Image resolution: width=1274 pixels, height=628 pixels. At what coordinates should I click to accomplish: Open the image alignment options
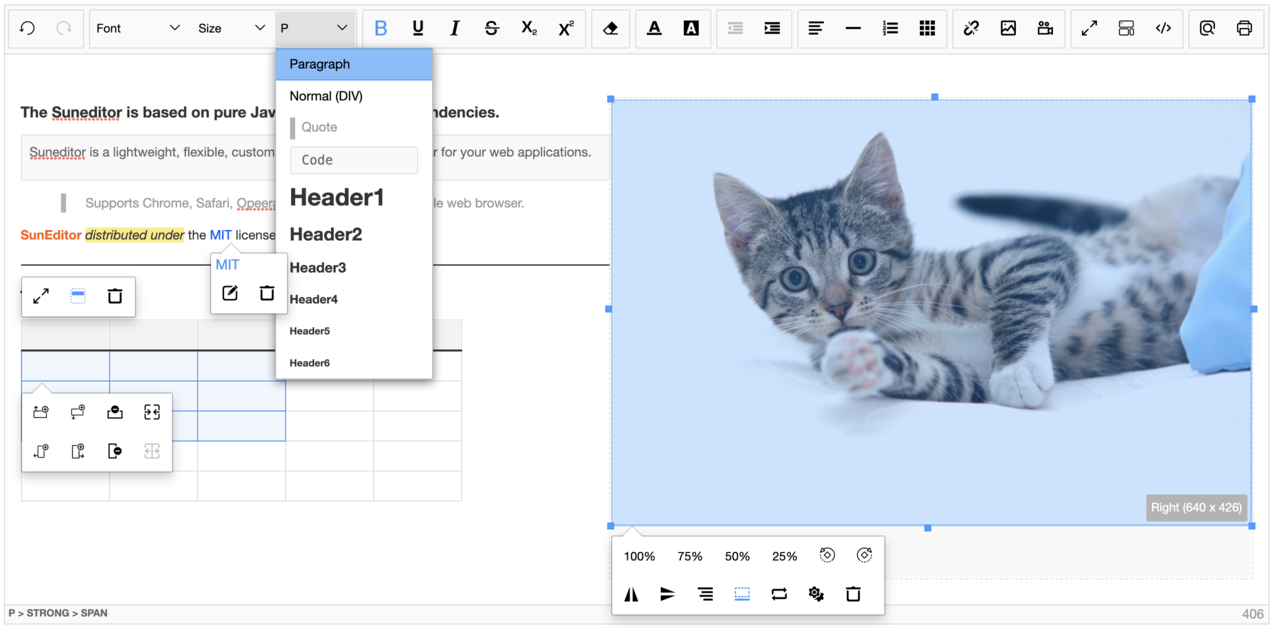(x=705, y=594)
